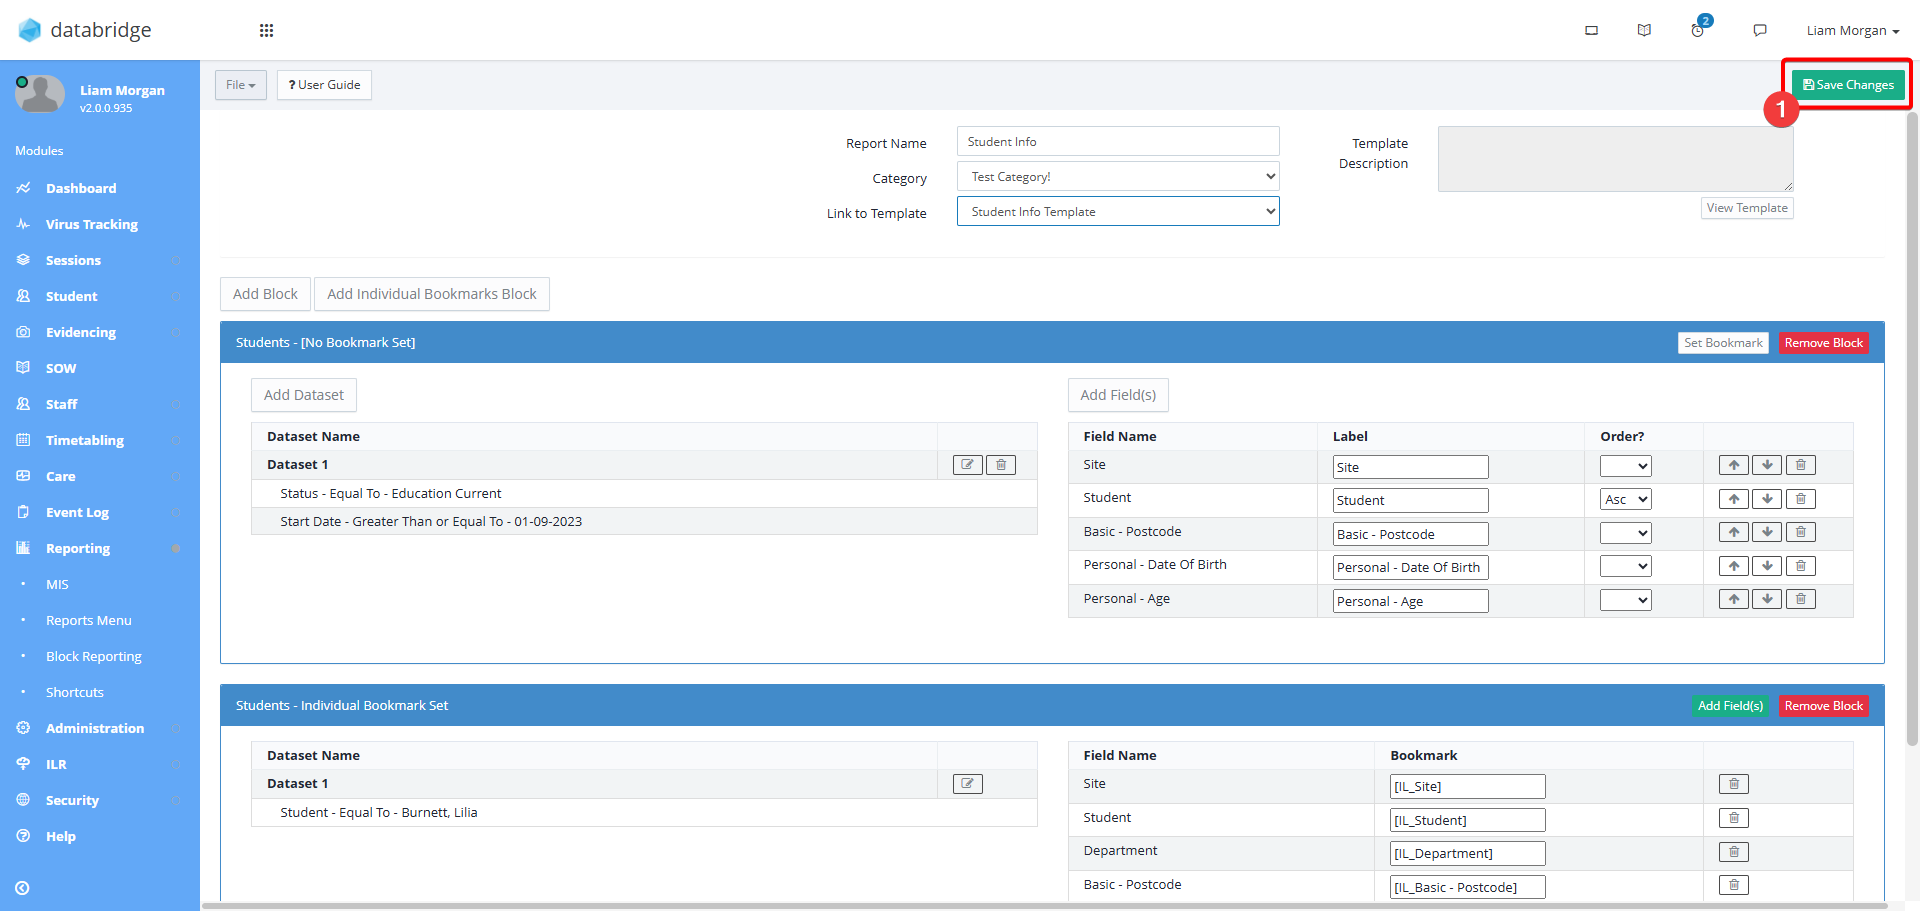Edit the Basic - Postcode label field
The width and height of the screenshot is (1920, 911).
(x=1410, y=534)
